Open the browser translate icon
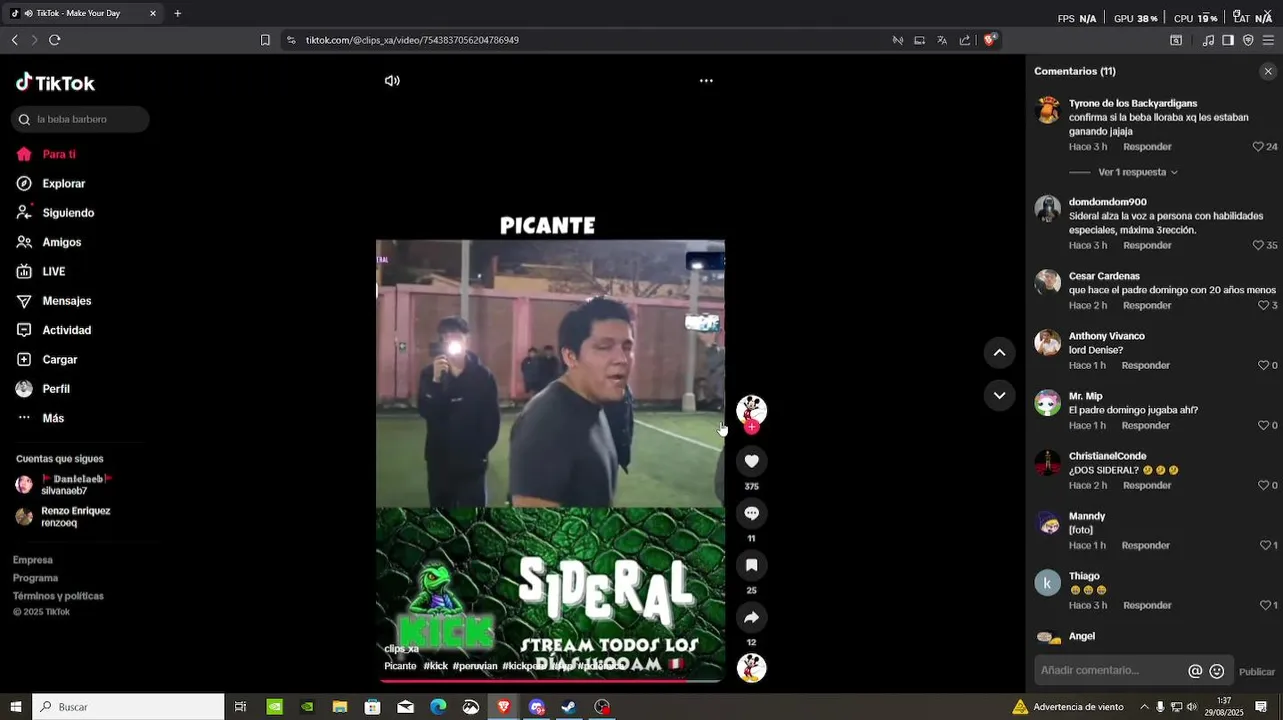 coord(942,40)
